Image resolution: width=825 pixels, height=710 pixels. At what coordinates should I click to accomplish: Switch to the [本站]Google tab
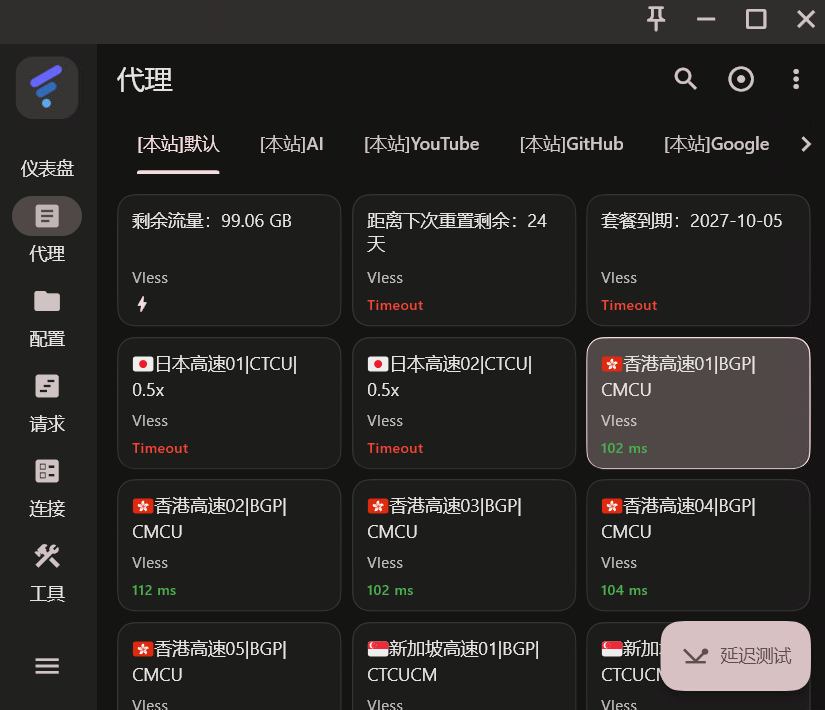point(716,144)
